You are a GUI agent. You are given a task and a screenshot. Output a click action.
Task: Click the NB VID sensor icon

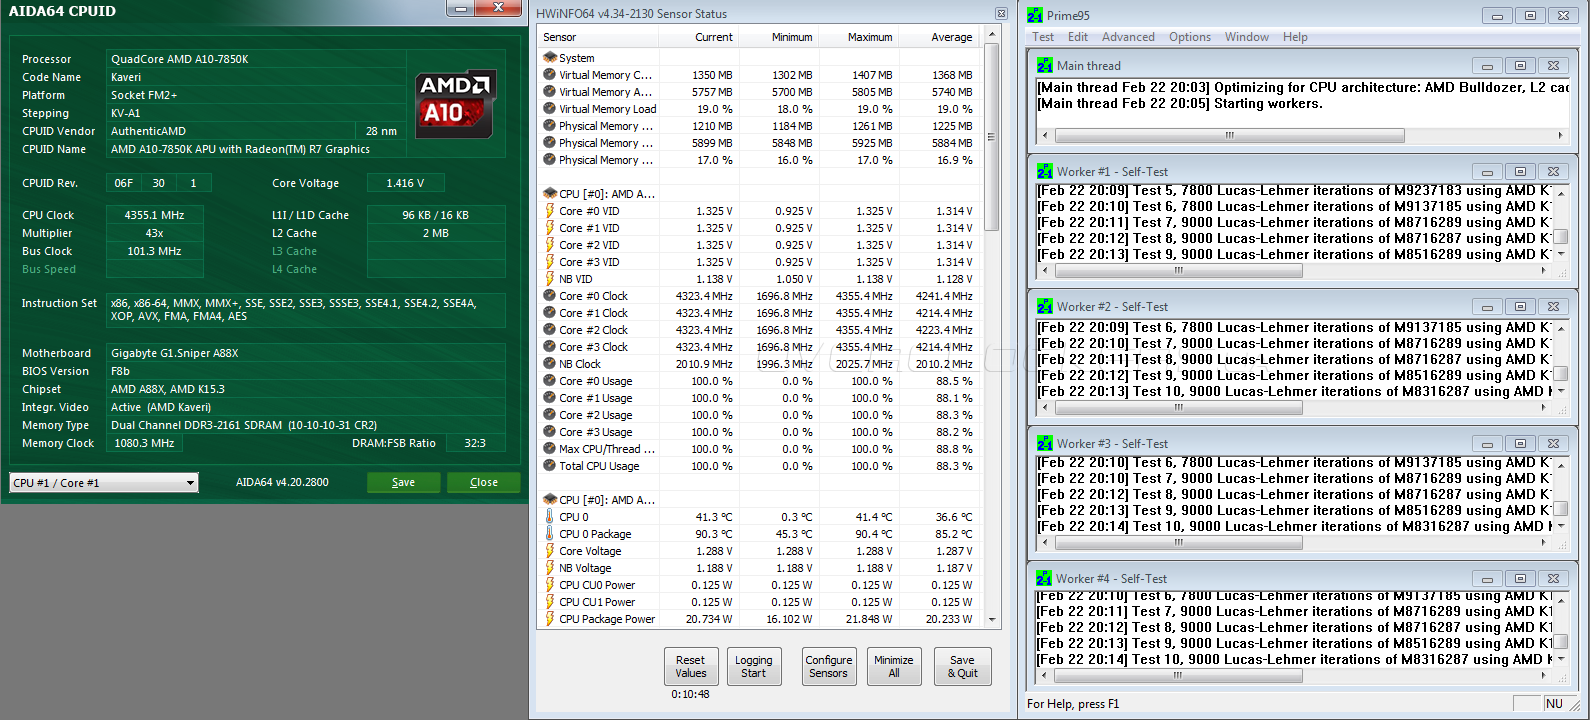click(549, 279)
